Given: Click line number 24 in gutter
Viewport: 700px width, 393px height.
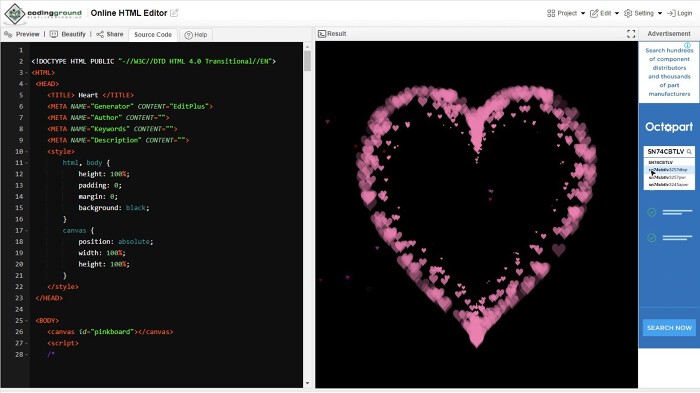Looking at the screenshot, I should click(x=19, y=309).
